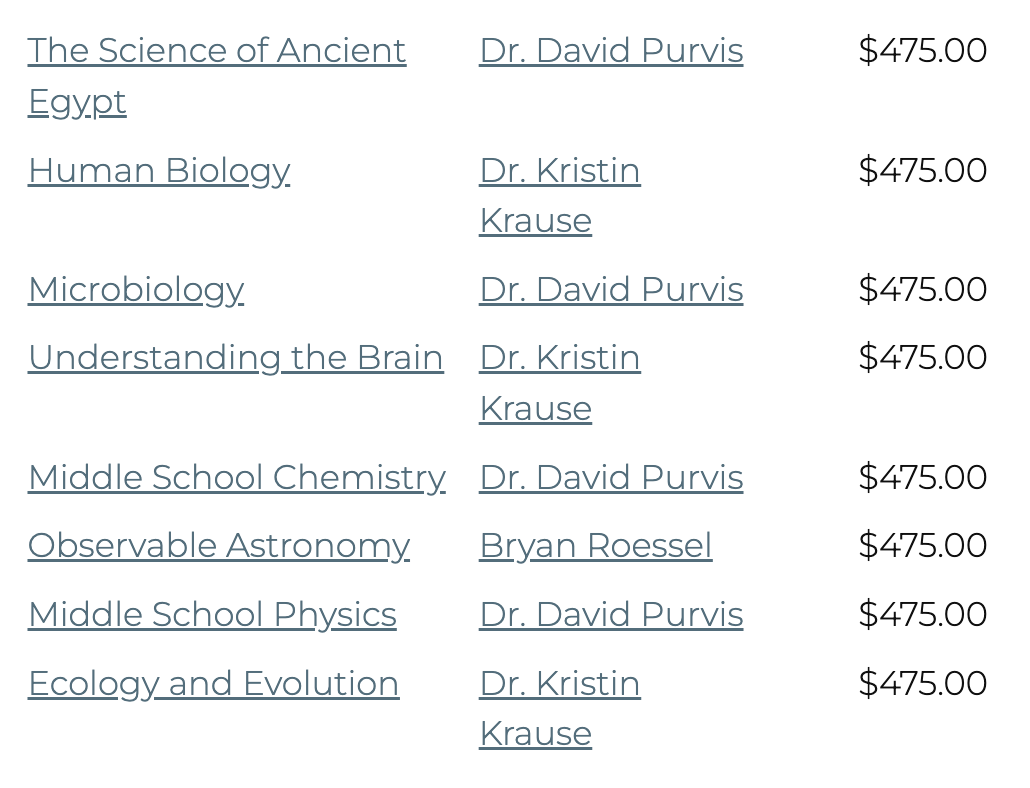Viewport: 1030px width, 788px height.
Task: Click the $475.00 price for Middle School Physics
Action: pos(922,615)
